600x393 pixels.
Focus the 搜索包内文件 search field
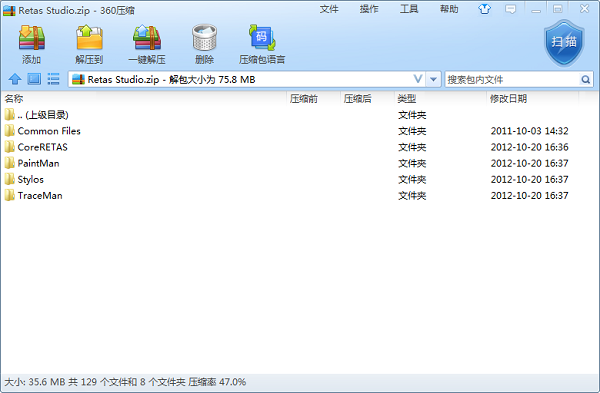pos(513,80)
